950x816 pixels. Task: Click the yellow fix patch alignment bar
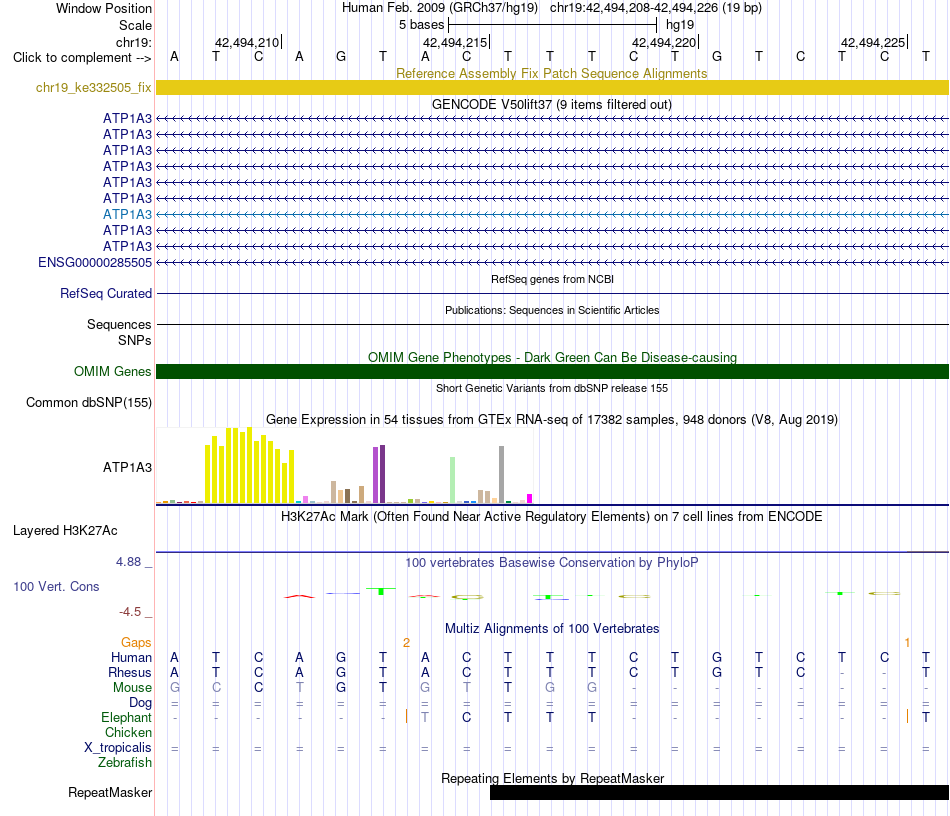click(x=552, y=87)
